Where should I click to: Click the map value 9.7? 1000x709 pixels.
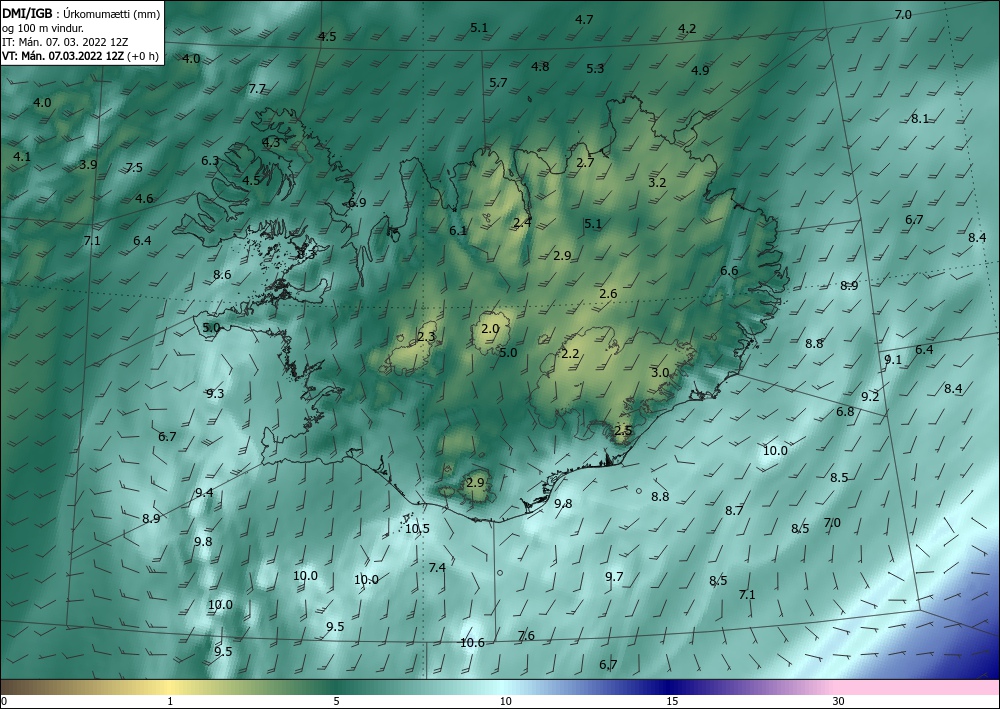(614, 577)
